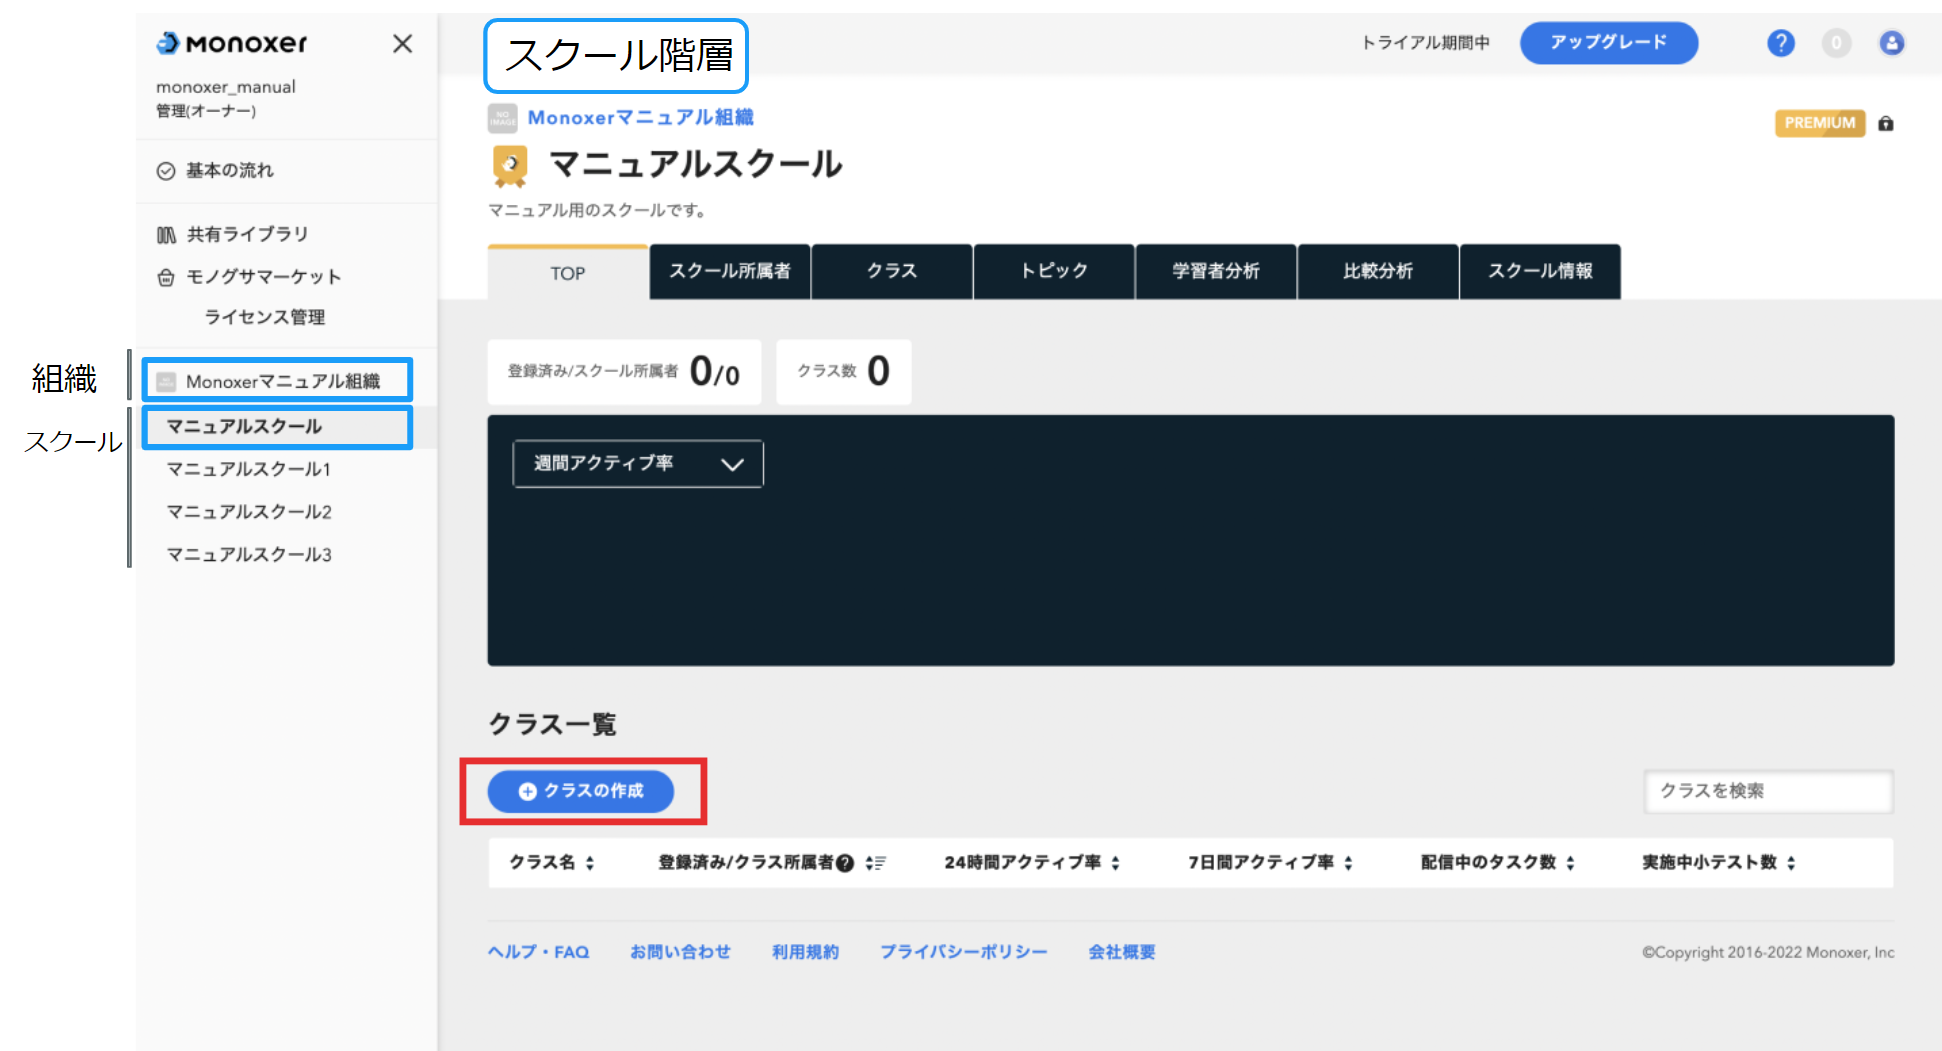The image size is (1942, 1051).
Task: Open the 利用規約 footer link
Action: click(805, 952)
